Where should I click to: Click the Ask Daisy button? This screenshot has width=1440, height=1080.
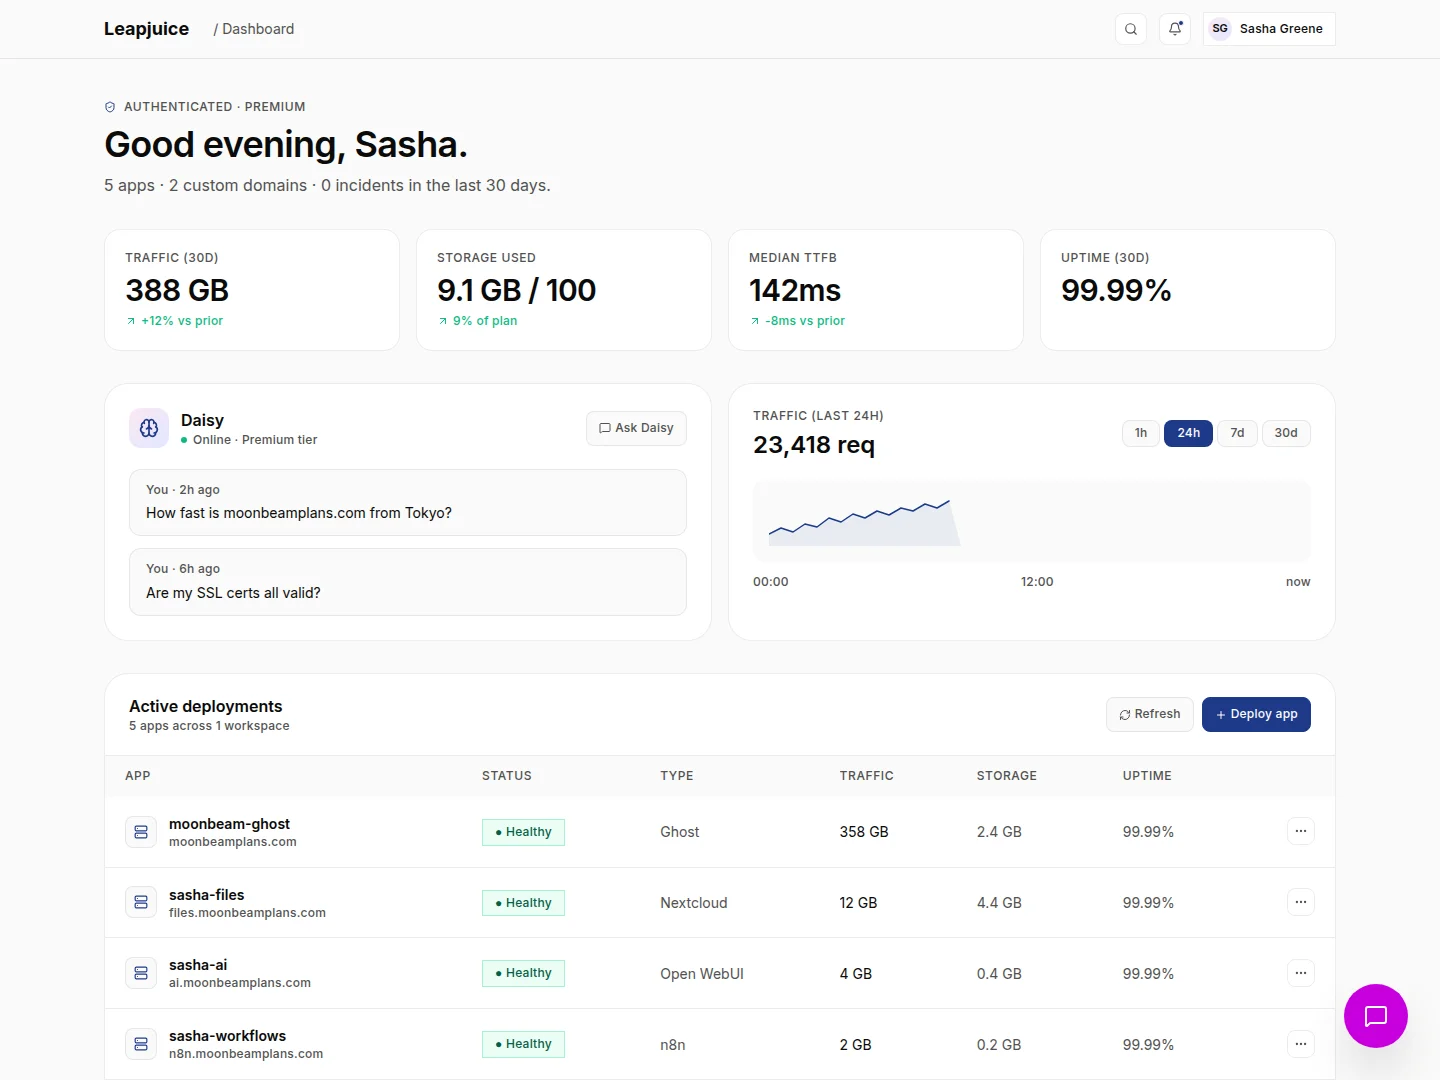point(636,428)
